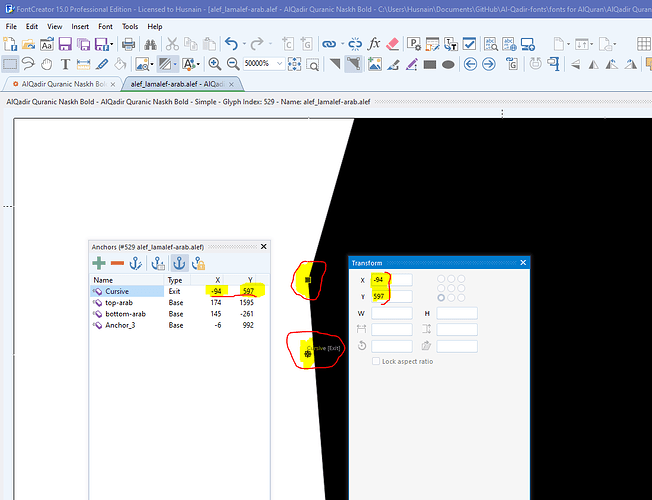This screenshot has height=500, width=652.
Task: Select the lasso selection tool
Action: (x=28, y=64)
